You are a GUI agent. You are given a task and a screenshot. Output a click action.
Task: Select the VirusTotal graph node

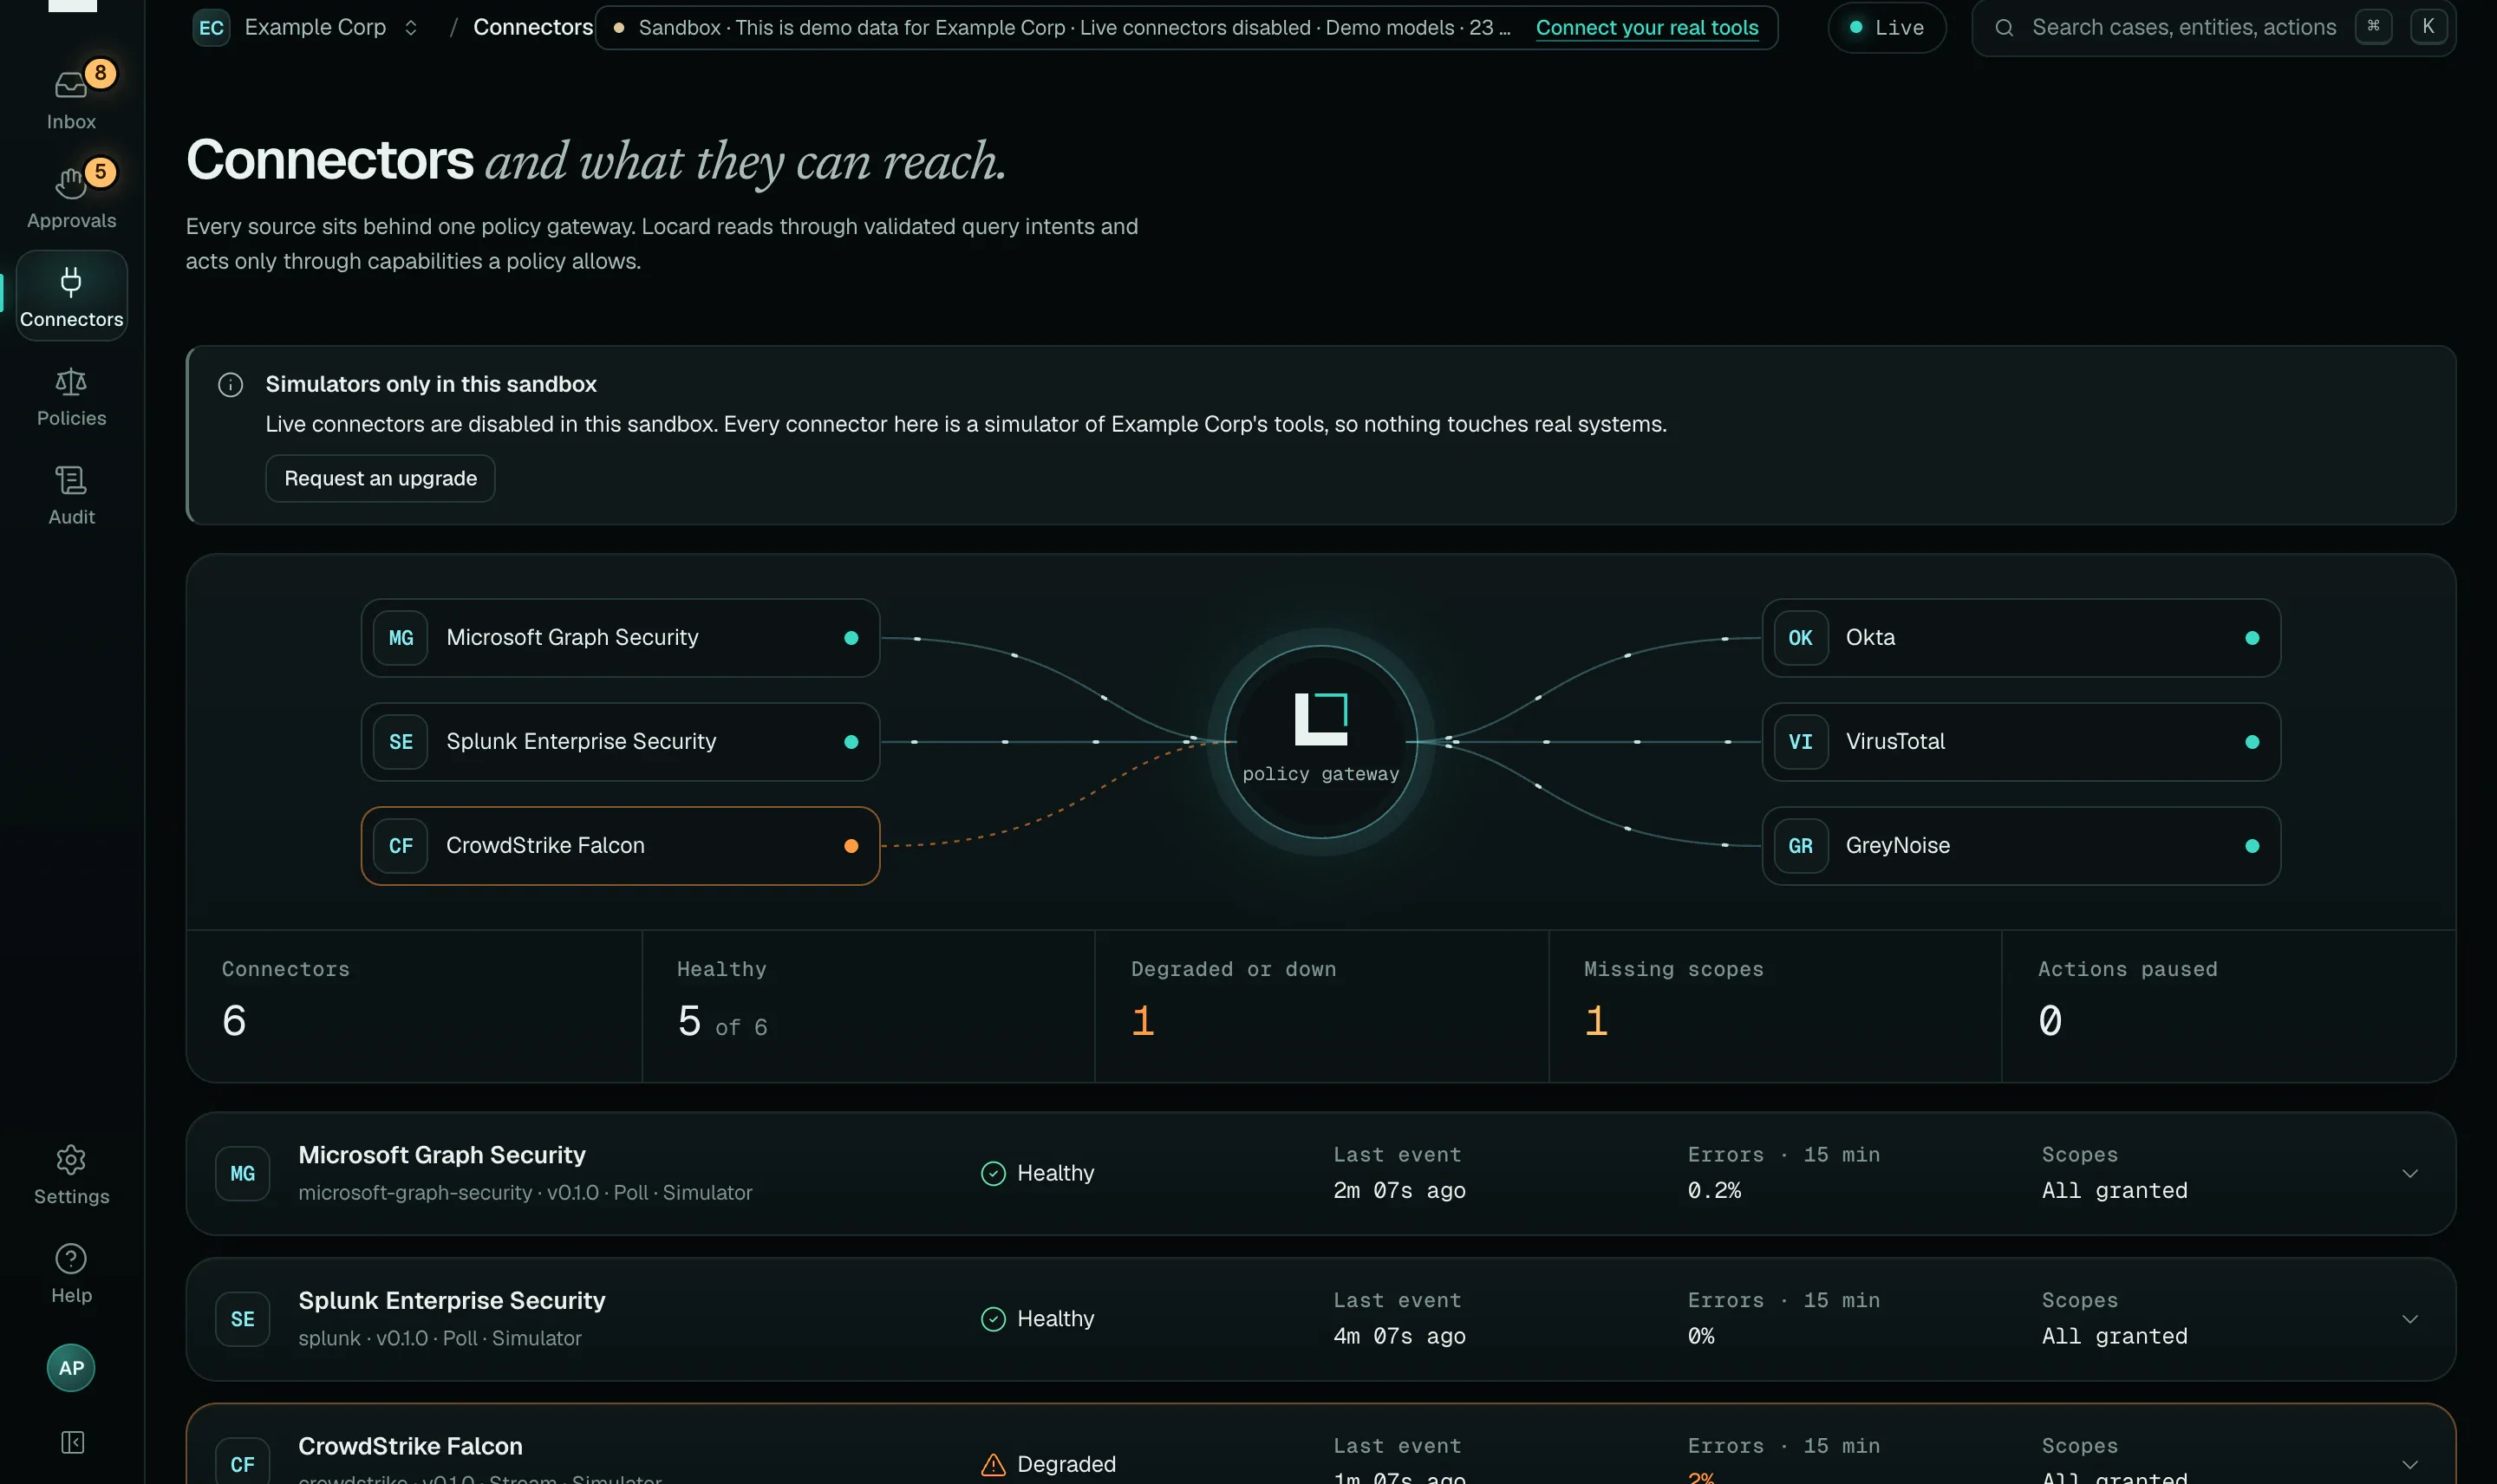pos(2021,742)
